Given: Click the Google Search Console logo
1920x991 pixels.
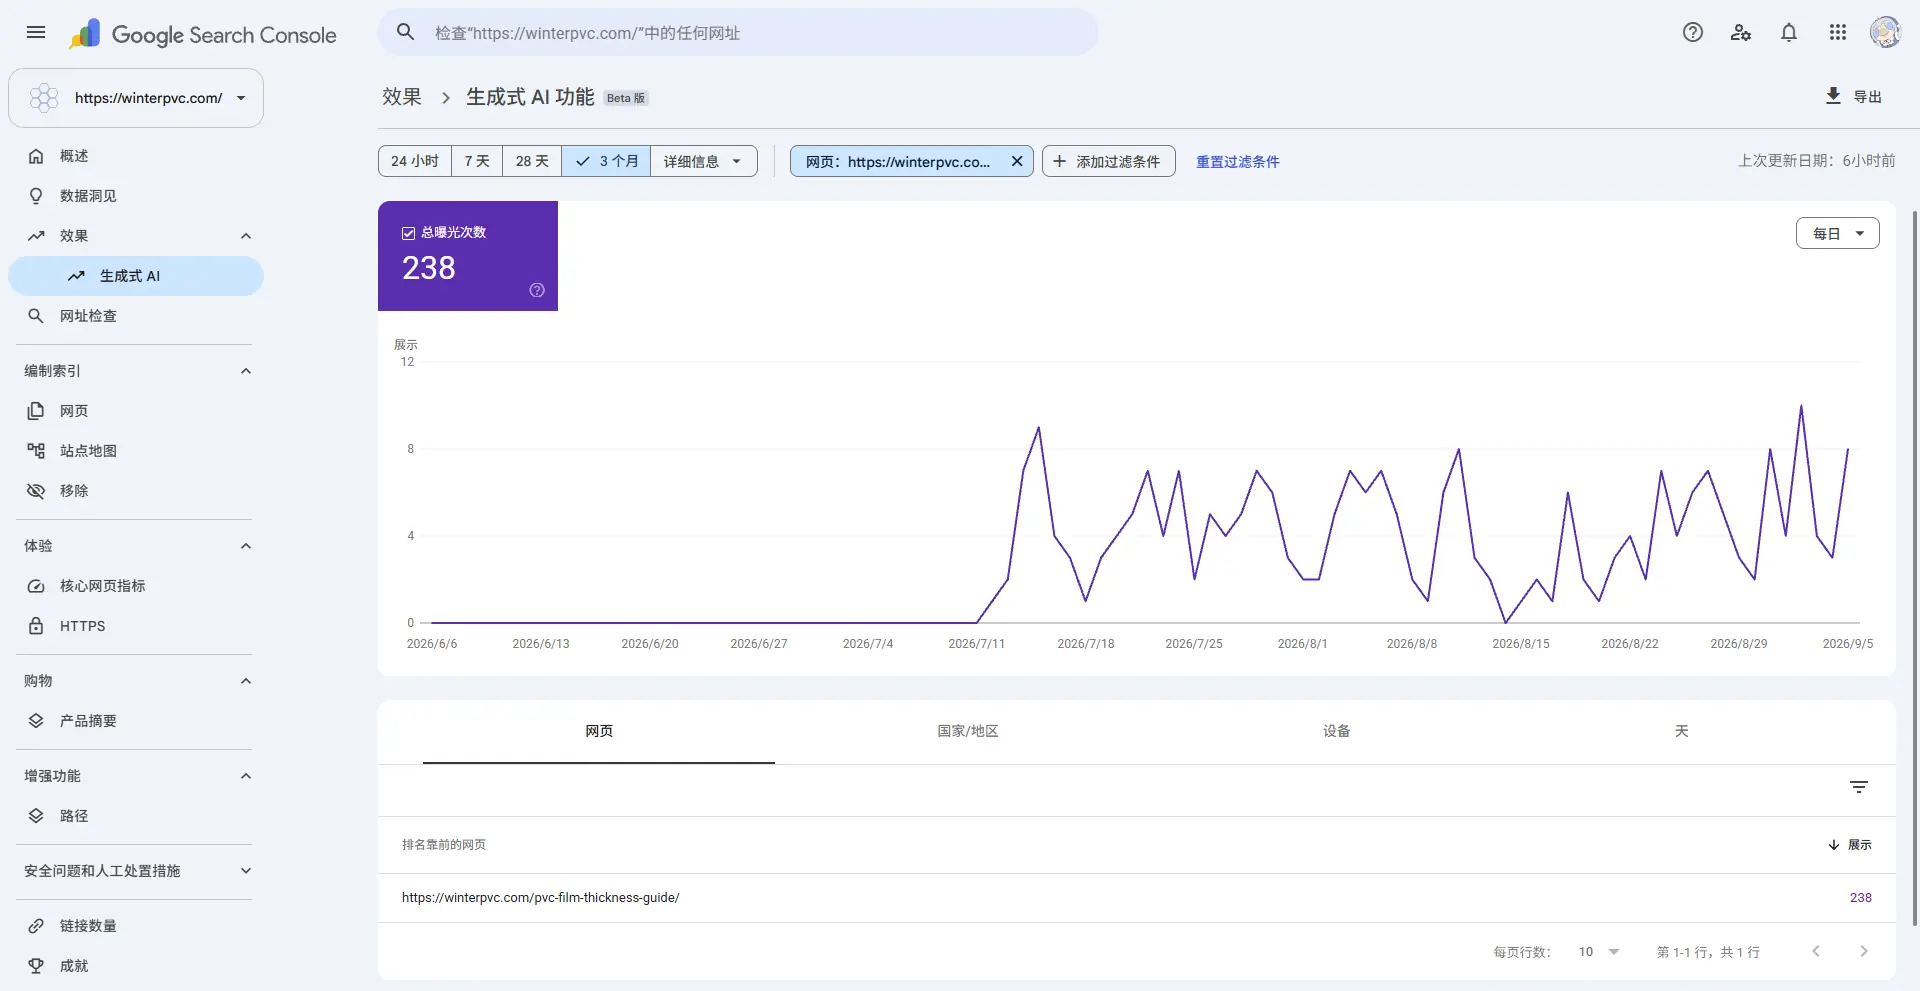Looking at the screenshot, I should pyautogui.click(x=203, y=34).
